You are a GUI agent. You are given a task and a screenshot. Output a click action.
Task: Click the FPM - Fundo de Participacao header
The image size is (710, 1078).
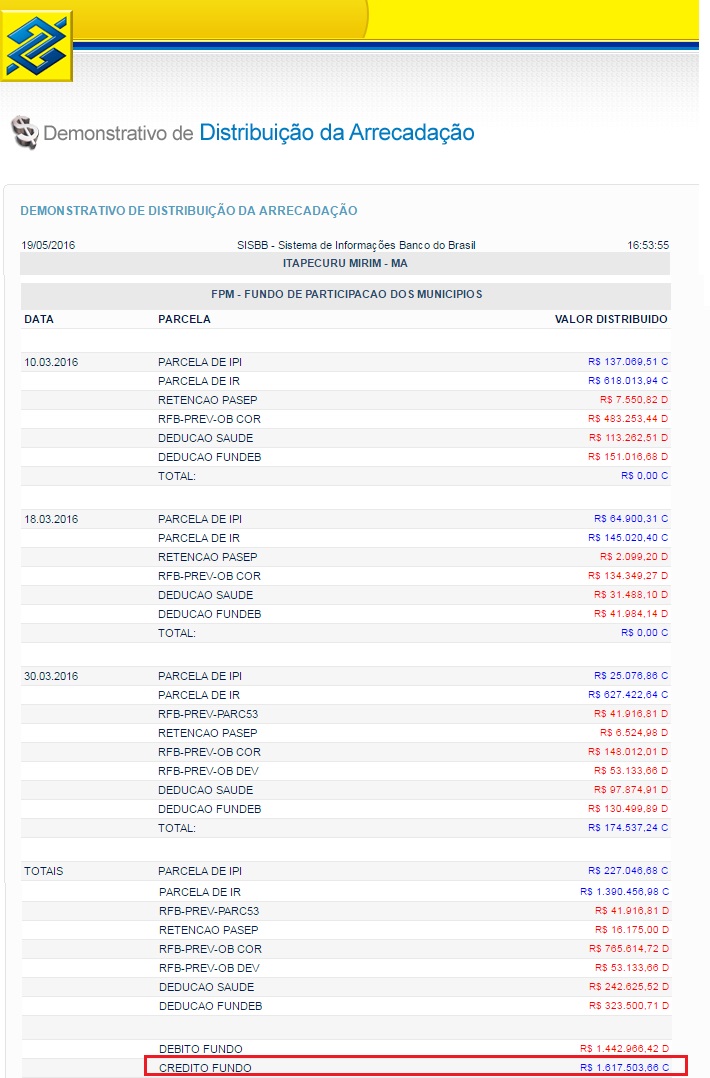click(x=345, y=294)
